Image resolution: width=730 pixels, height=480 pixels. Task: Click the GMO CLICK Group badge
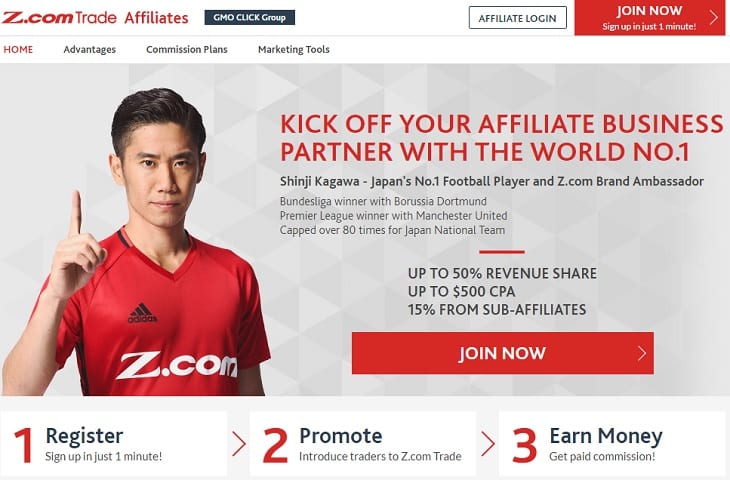pos(250,18)
